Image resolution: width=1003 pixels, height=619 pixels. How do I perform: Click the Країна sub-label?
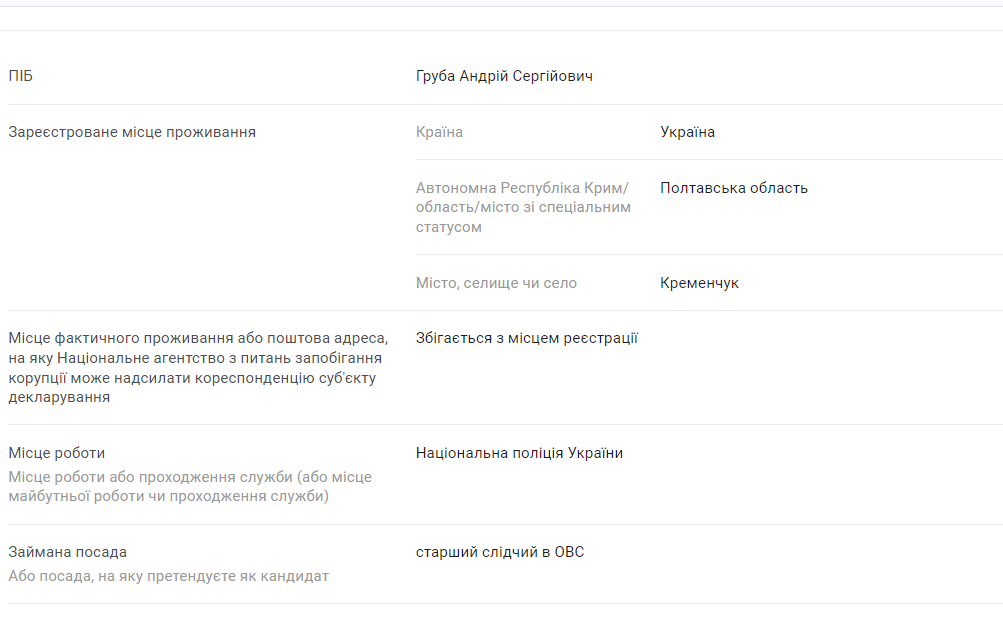click(439, 132)
